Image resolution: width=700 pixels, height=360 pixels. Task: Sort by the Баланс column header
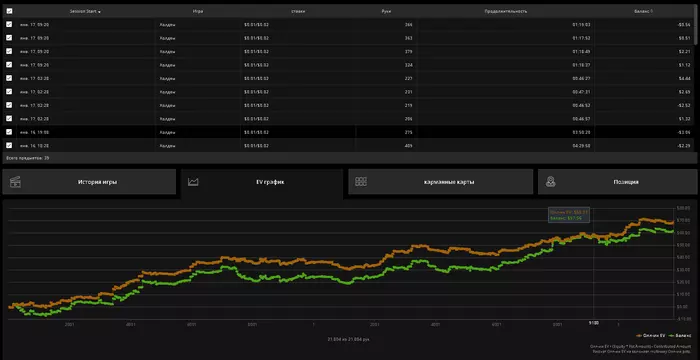[643, 11]
